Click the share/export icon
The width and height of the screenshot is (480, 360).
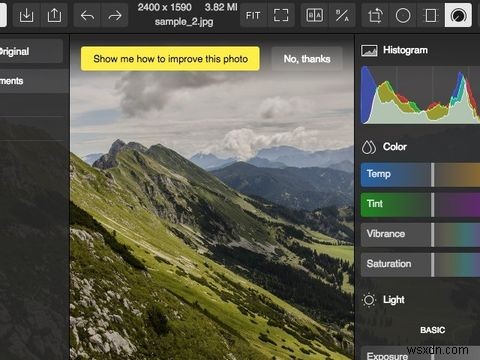(54, 15)
